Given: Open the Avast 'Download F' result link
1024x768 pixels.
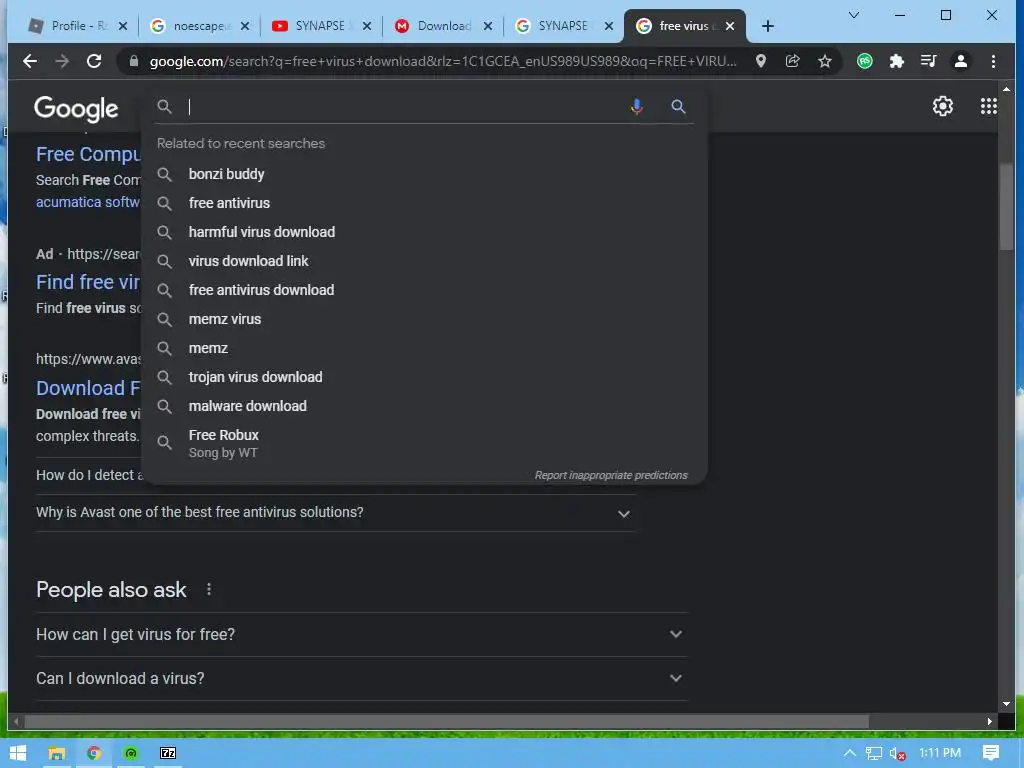Looking at the screenshot, I should point(88,388).
